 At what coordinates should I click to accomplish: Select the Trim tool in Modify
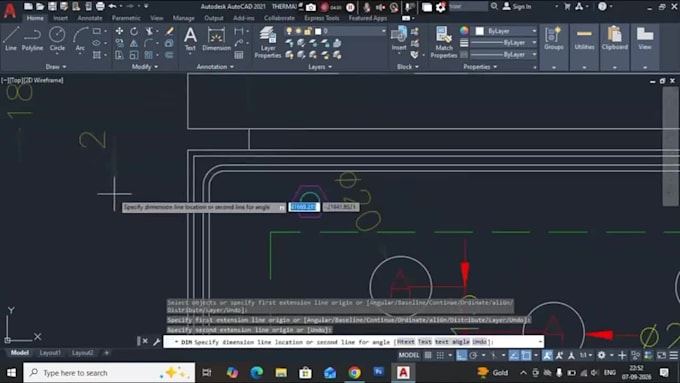coord(149,31)
